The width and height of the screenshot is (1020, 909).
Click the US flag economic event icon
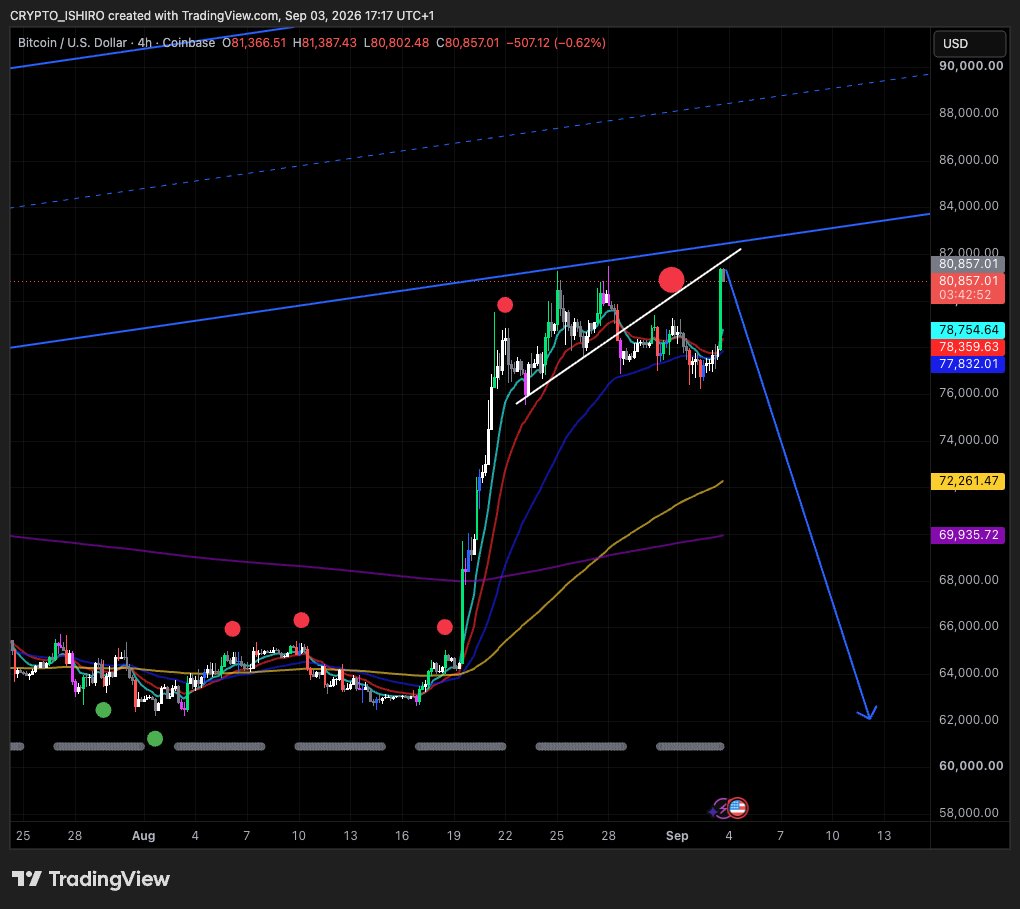[x=737, y=808]
